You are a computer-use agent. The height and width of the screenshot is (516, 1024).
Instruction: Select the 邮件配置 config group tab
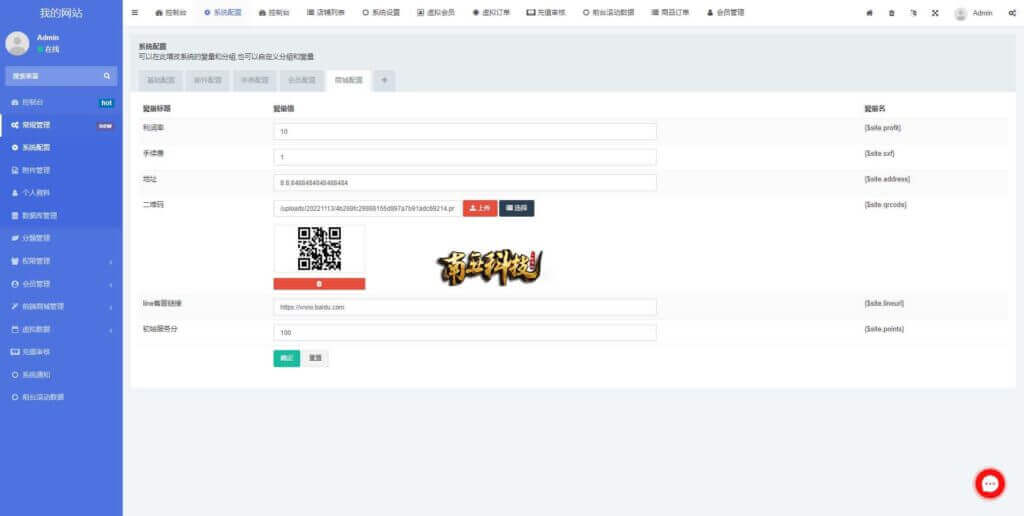click(x=208, y=80)
